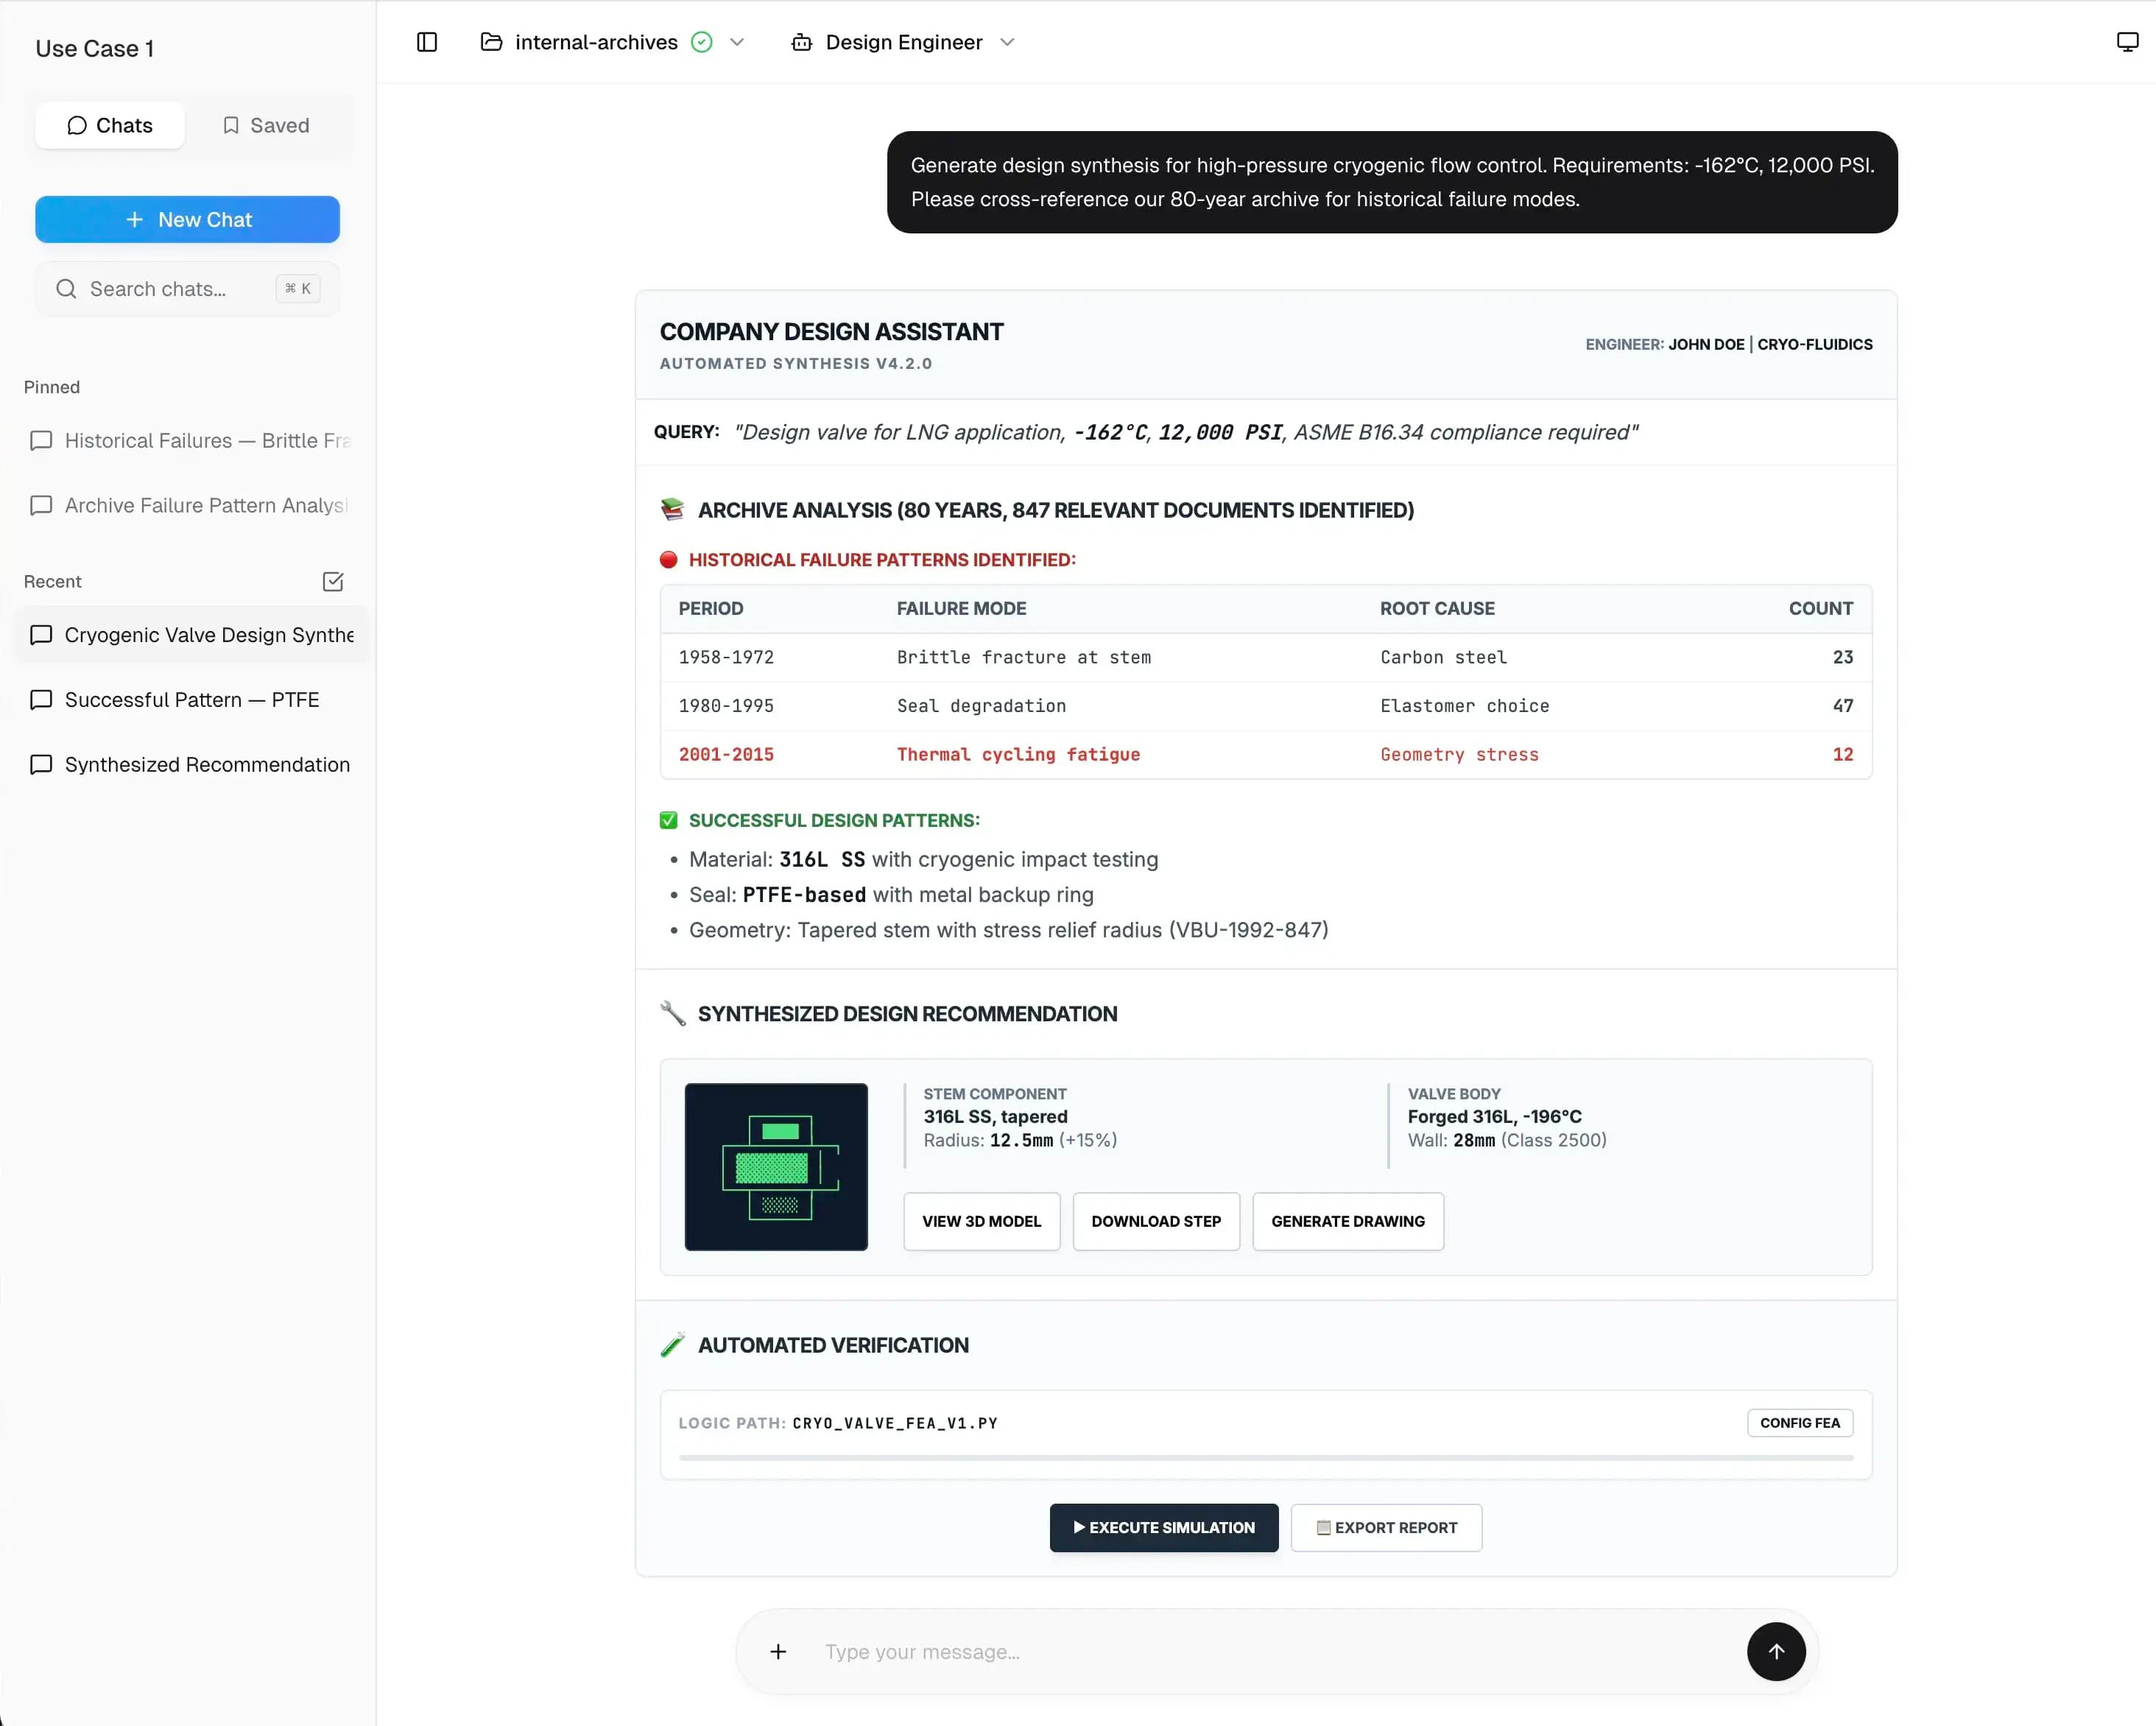Expand the internal-archives dropdown chevron
The height and width of the screenshot is (1726, 2156).
(738, 42)
